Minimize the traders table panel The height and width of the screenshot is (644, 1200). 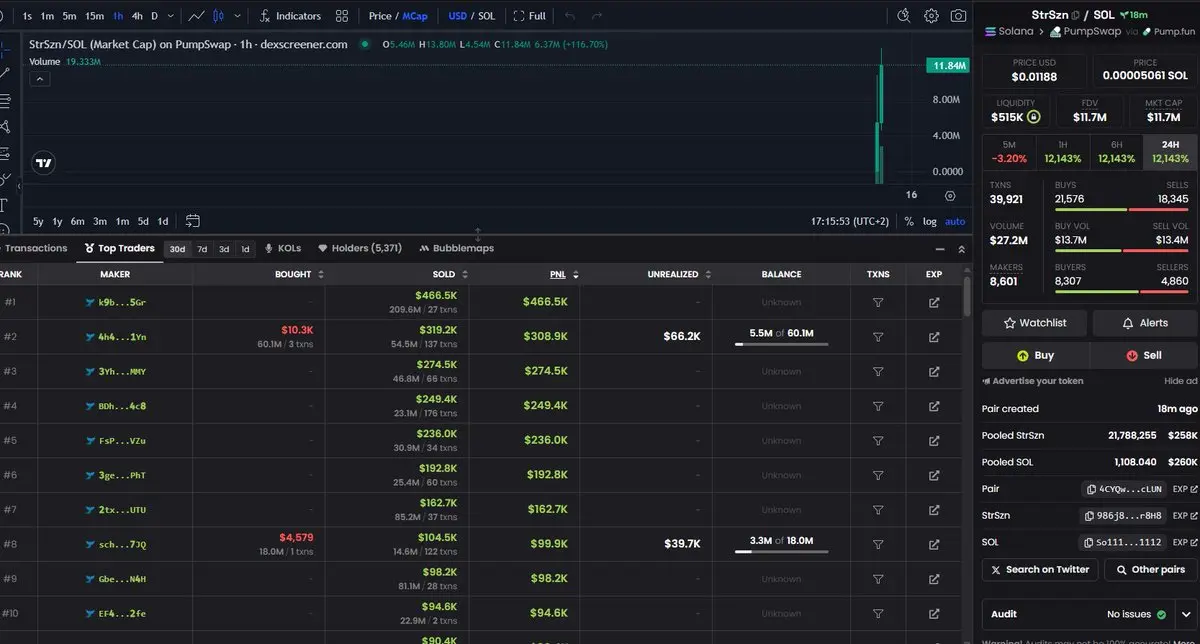(x=939, y=249)
